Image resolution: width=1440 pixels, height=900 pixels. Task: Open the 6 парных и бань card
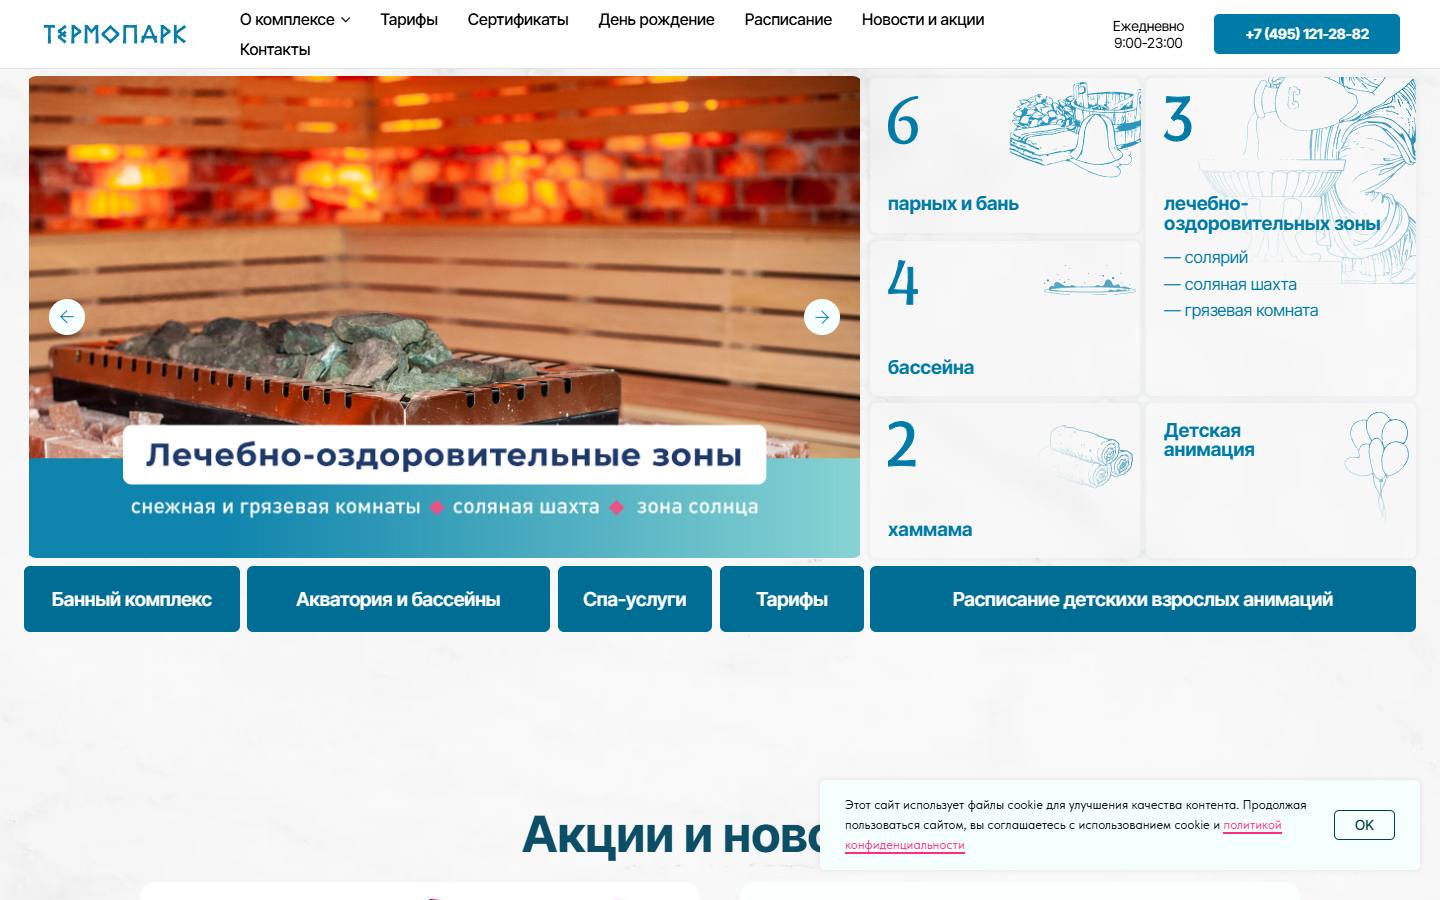click(x=1005, y=156)
